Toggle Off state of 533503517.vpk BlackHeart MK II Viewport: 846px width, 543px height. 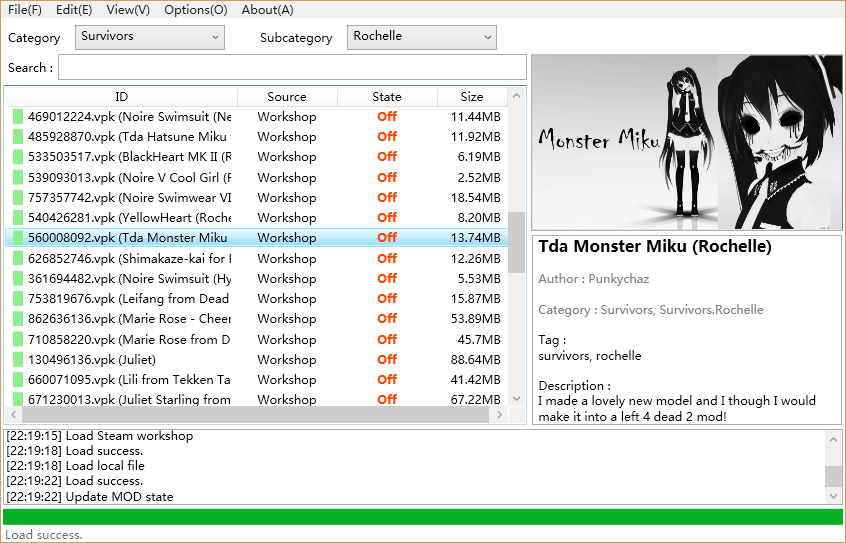click(x=387, y=157)
